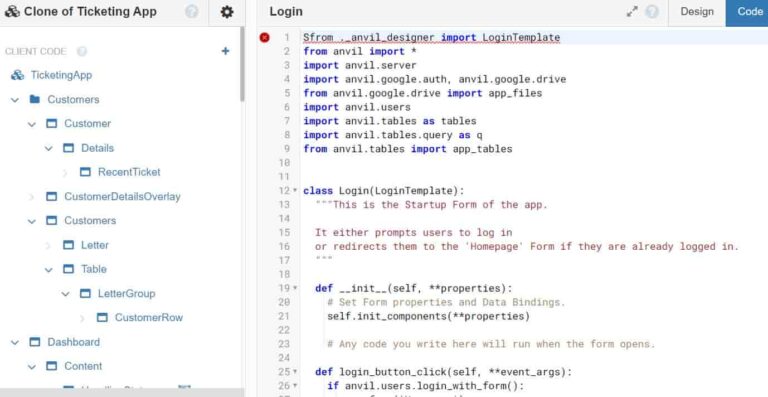Image resolution: width=768 pixels, height=397 pixels.
Task: Place cursor on line 1 import LoginTemplate
Action: coord(501,37)
